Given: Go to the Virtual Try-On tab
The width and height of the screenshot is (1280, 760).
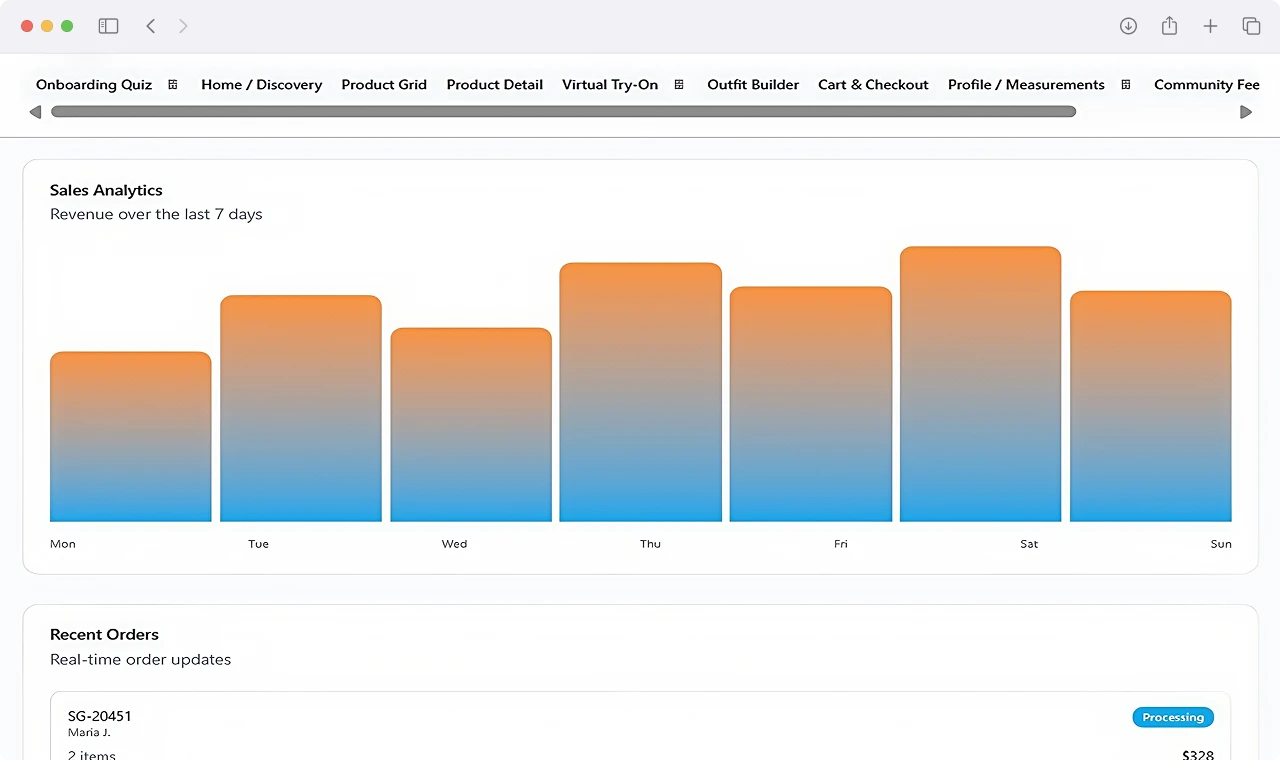Looking at the screenshot, I should point(610,85).
